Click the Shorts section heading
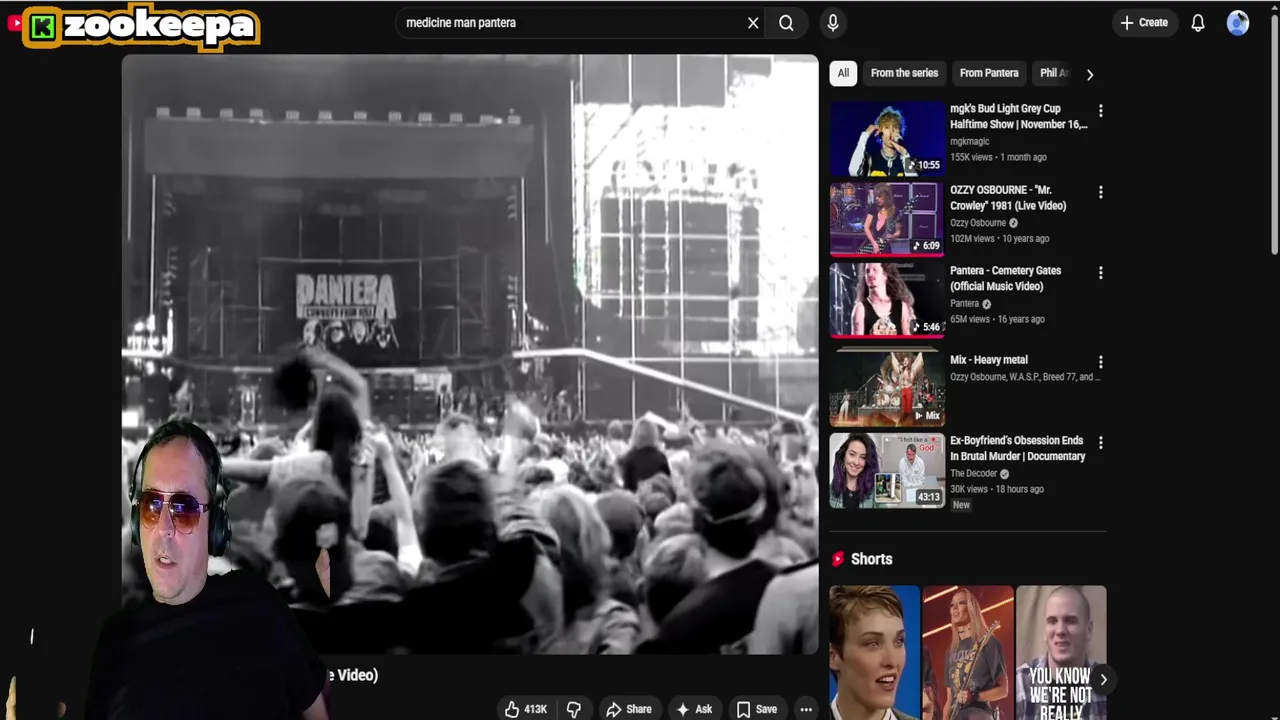Image resolution: width=1280 pixels, height=720 pixels. pyautogui.click(x=871, y=559)
